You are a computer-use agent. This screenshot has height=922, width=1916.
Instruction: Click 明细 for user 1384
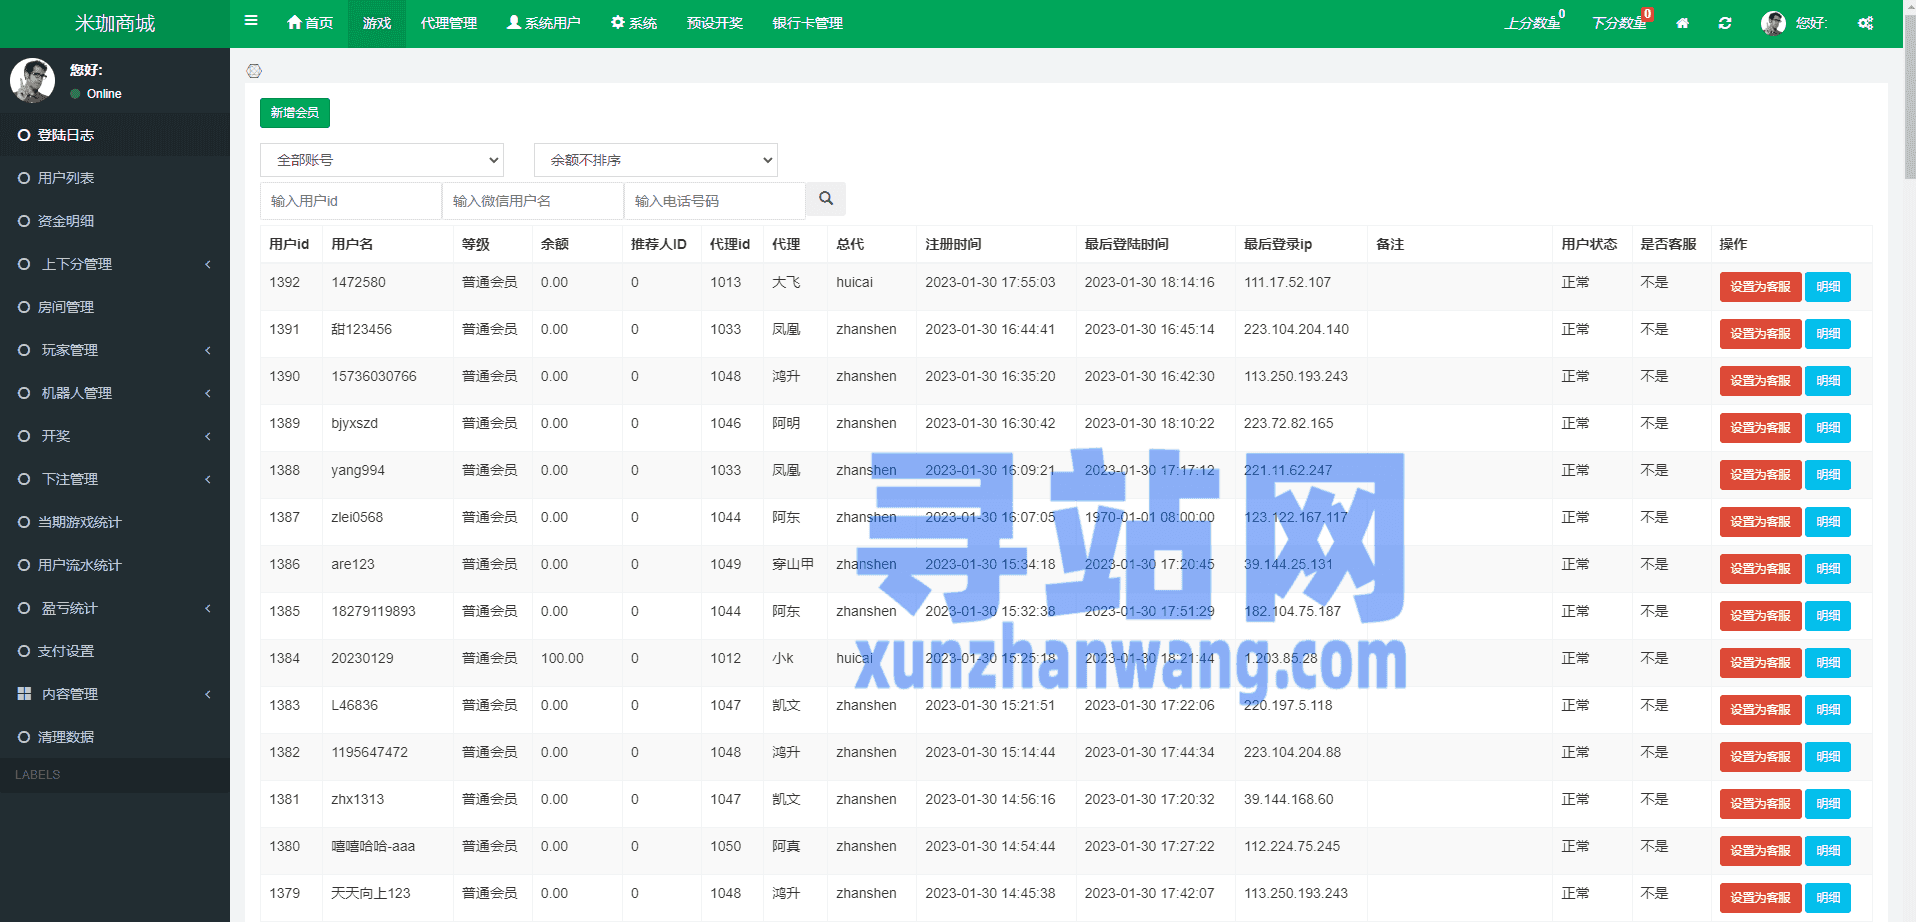pyautogui.click(x=1828, y=663)
